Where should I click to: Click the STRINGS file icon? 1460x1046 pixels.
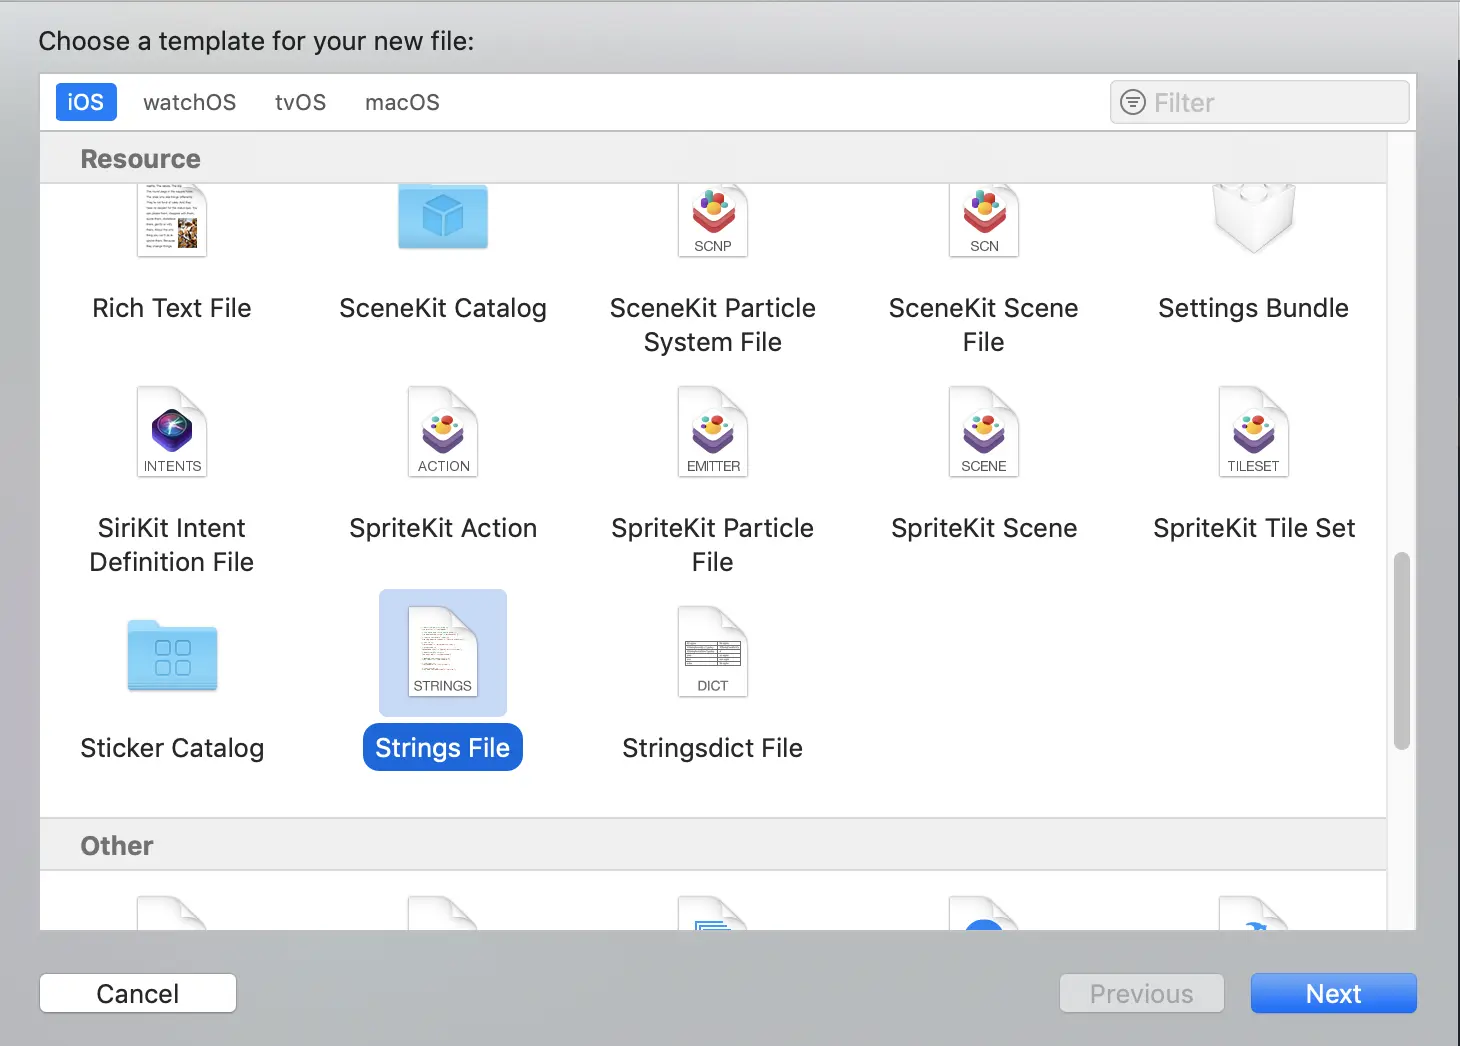point(443,652)
